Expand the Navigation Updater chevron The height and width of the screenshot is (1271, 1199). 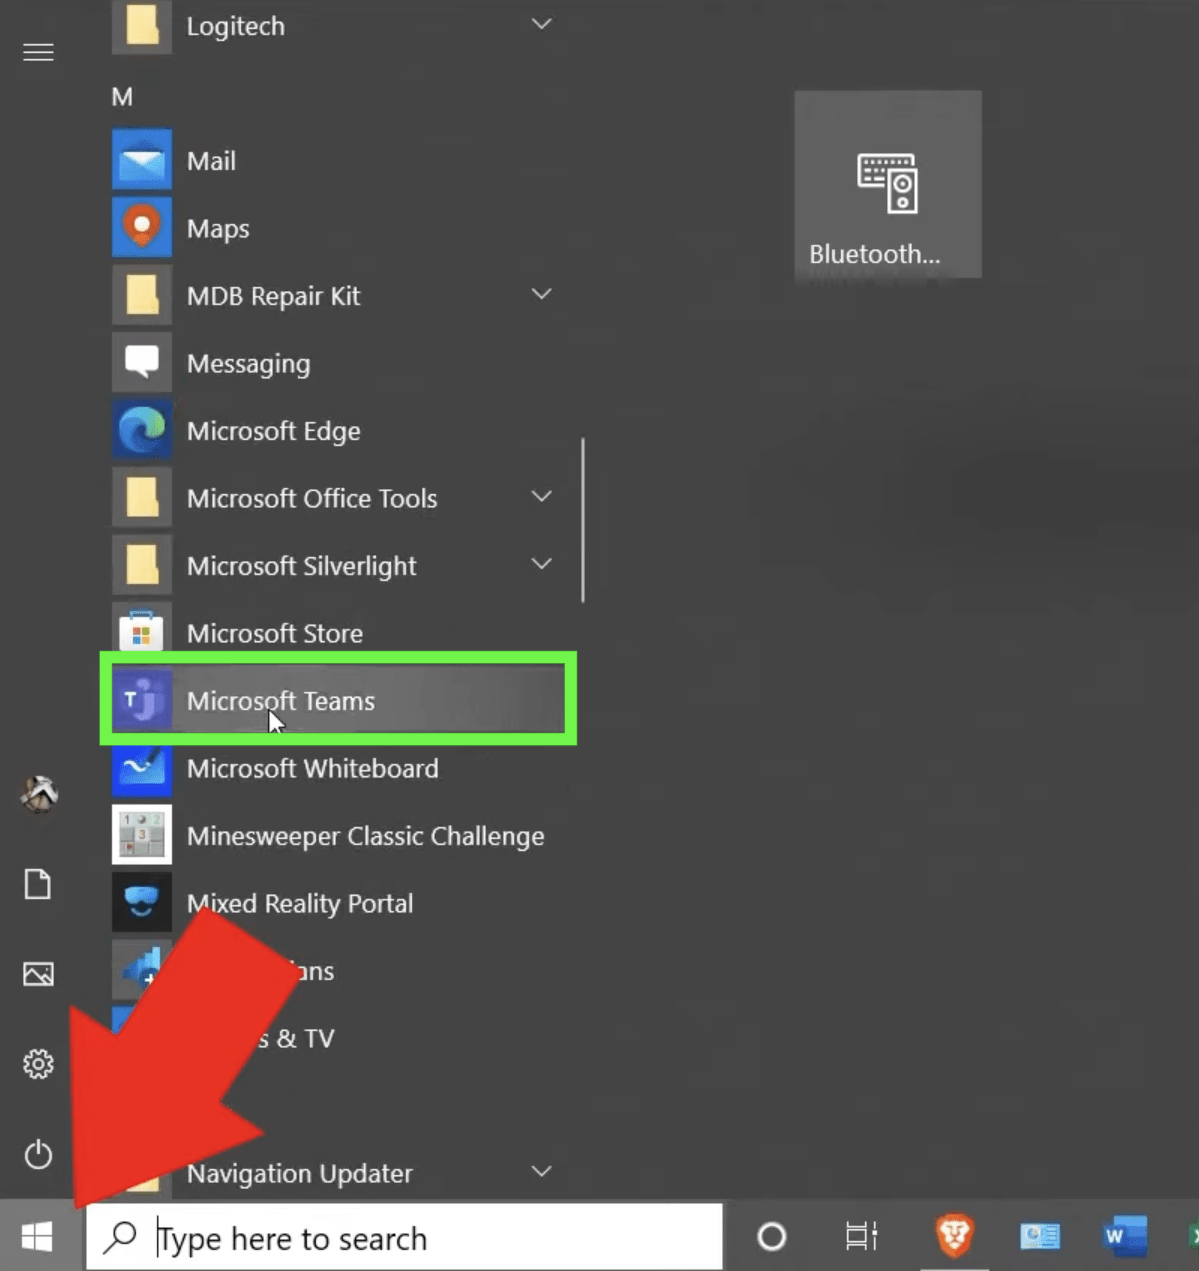pyautogui.click(x=541, y=1171)
